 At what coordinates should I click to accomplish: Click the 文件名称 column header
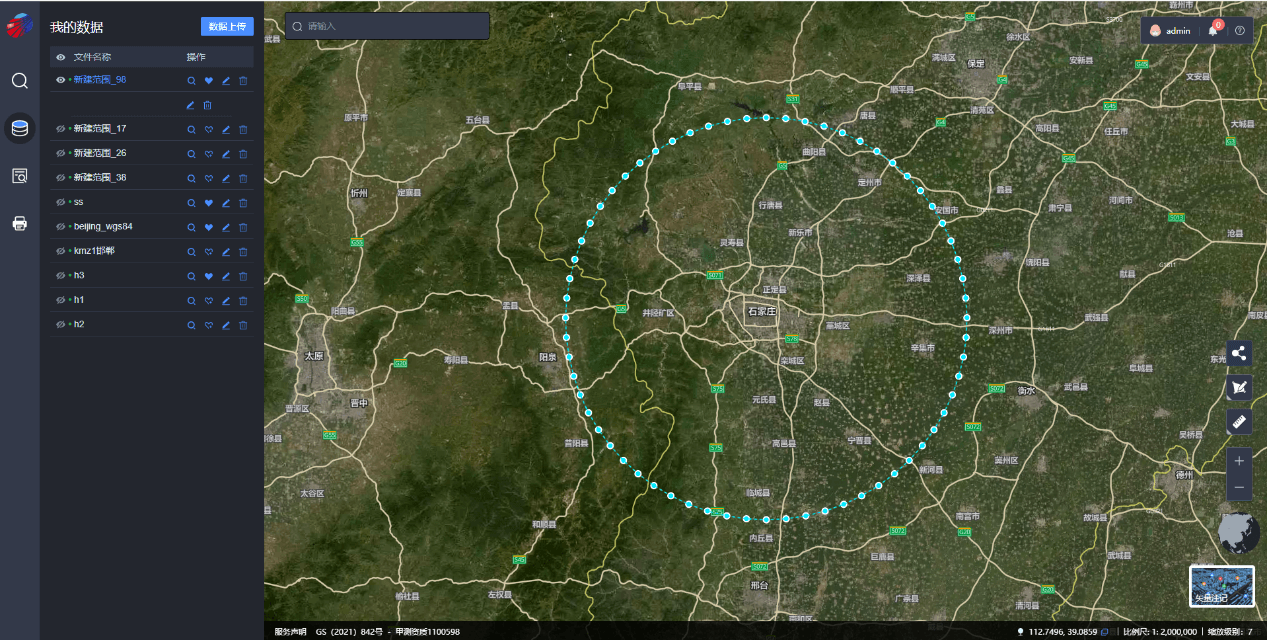point(92,57)
